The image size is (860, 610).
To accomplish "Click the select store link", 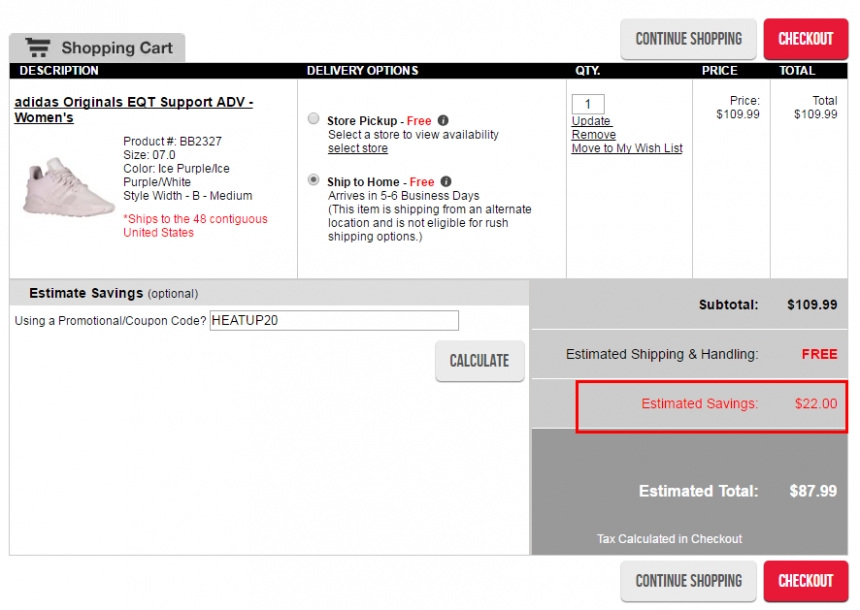I will pos(358,148).
